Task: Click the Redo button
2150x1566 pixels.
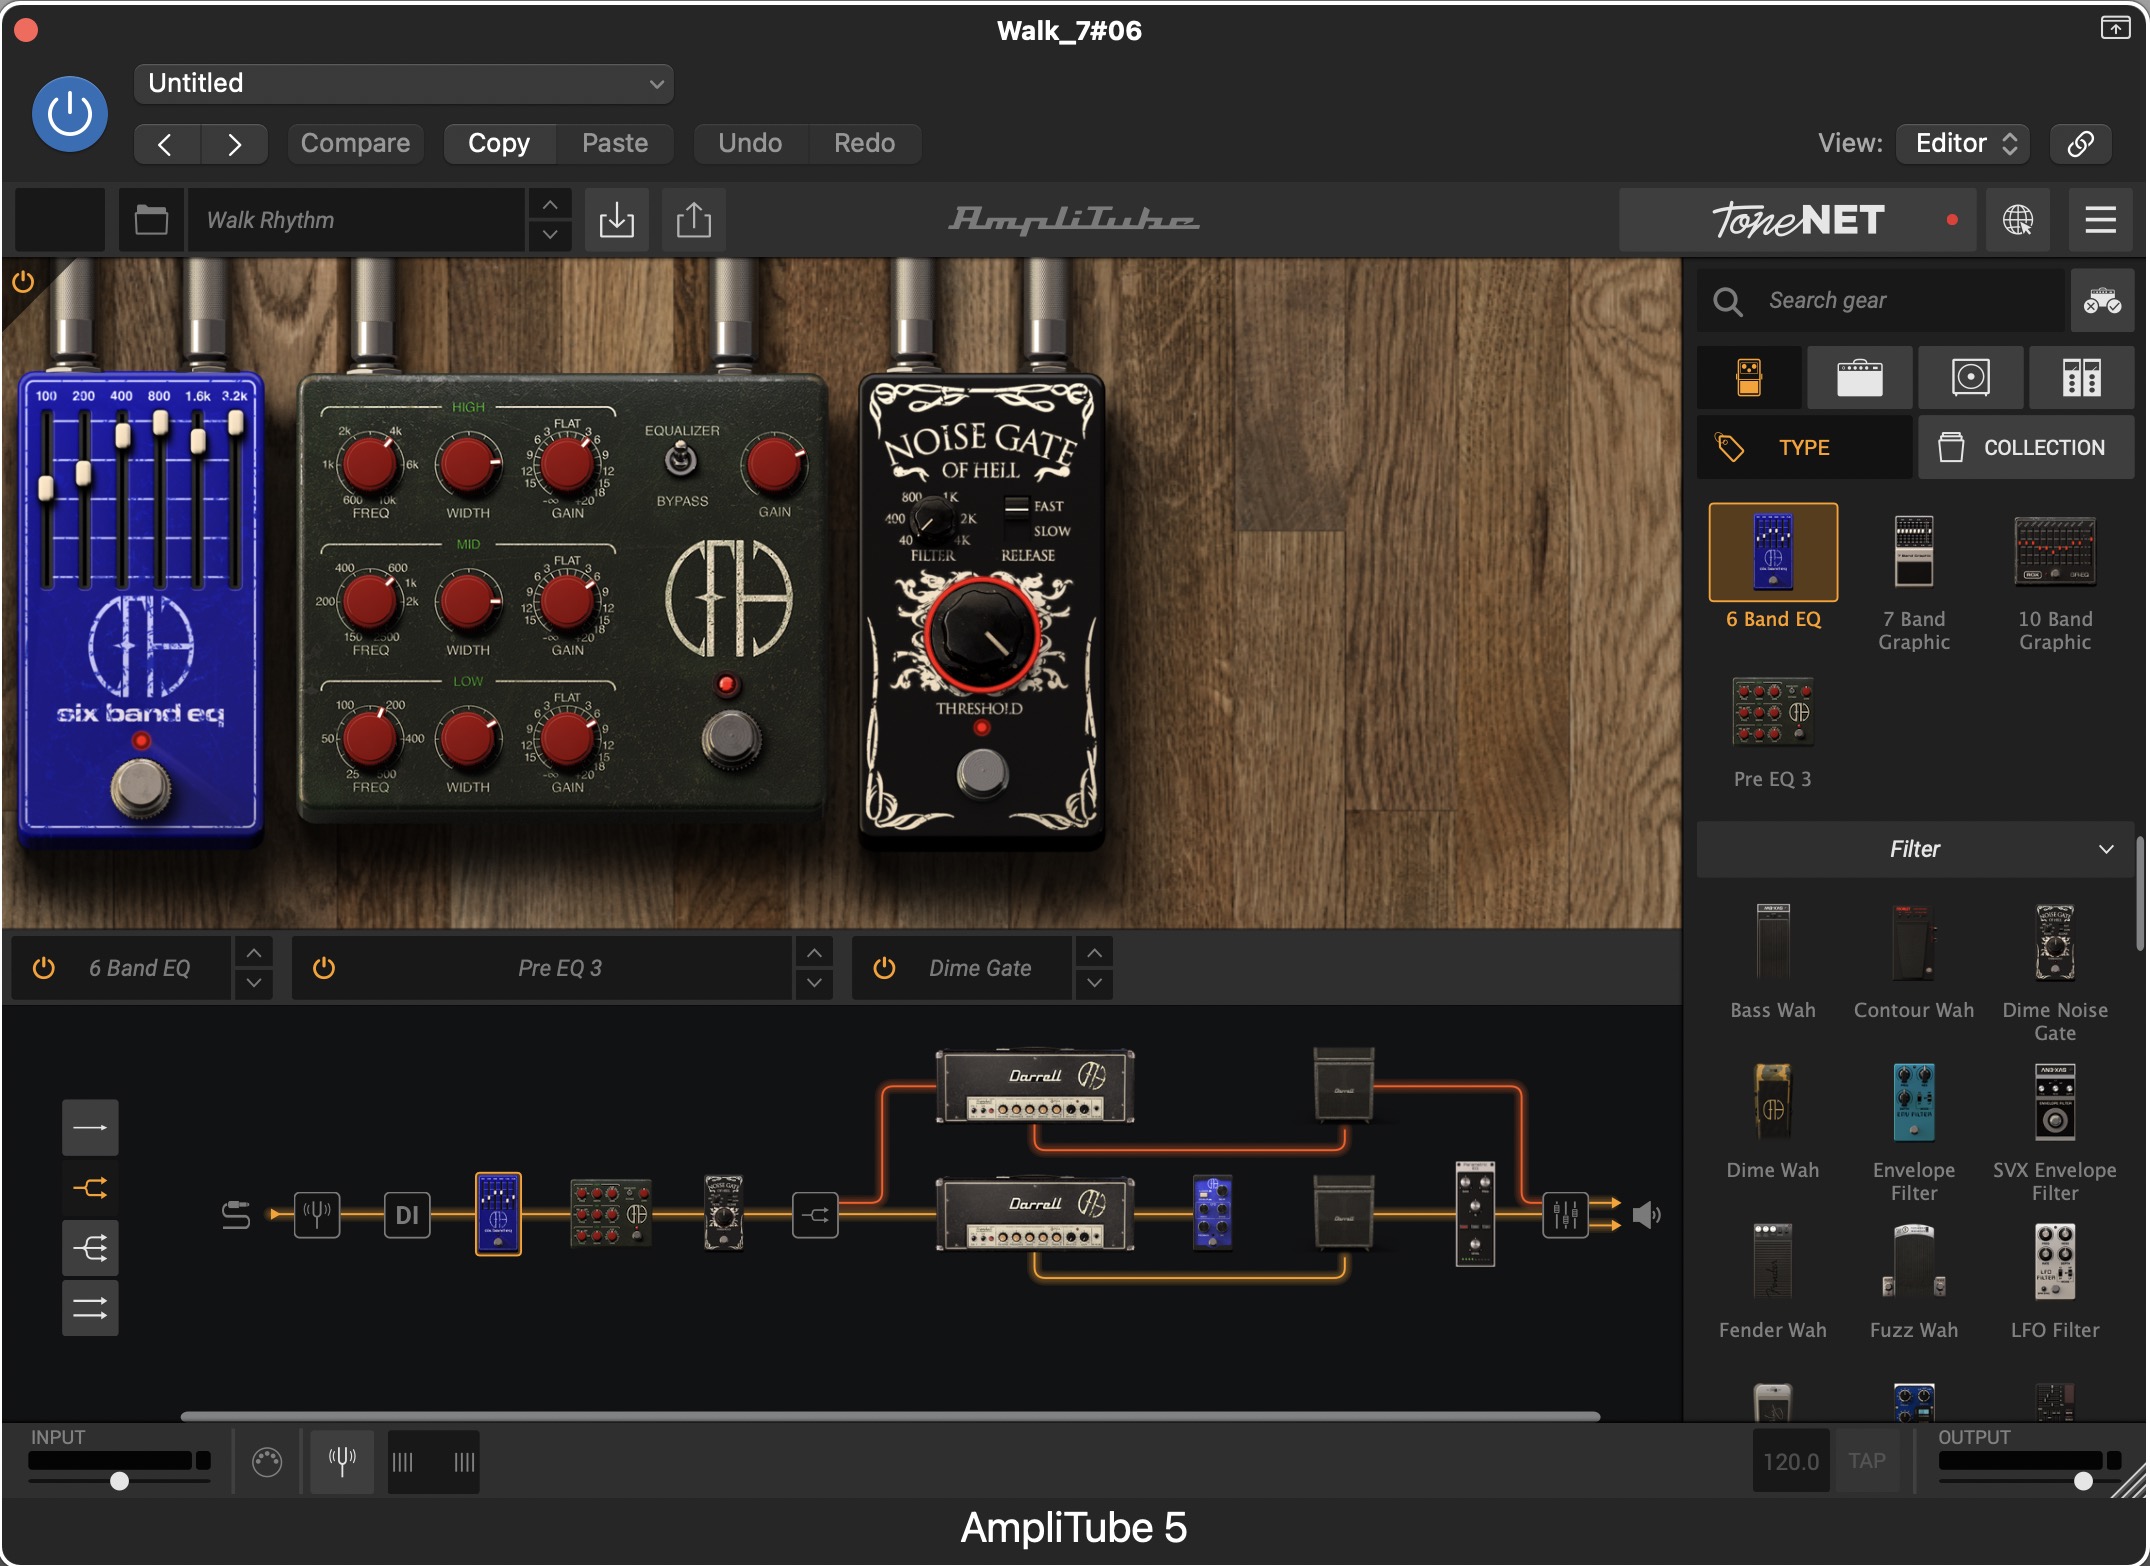Action: point(864,143)
